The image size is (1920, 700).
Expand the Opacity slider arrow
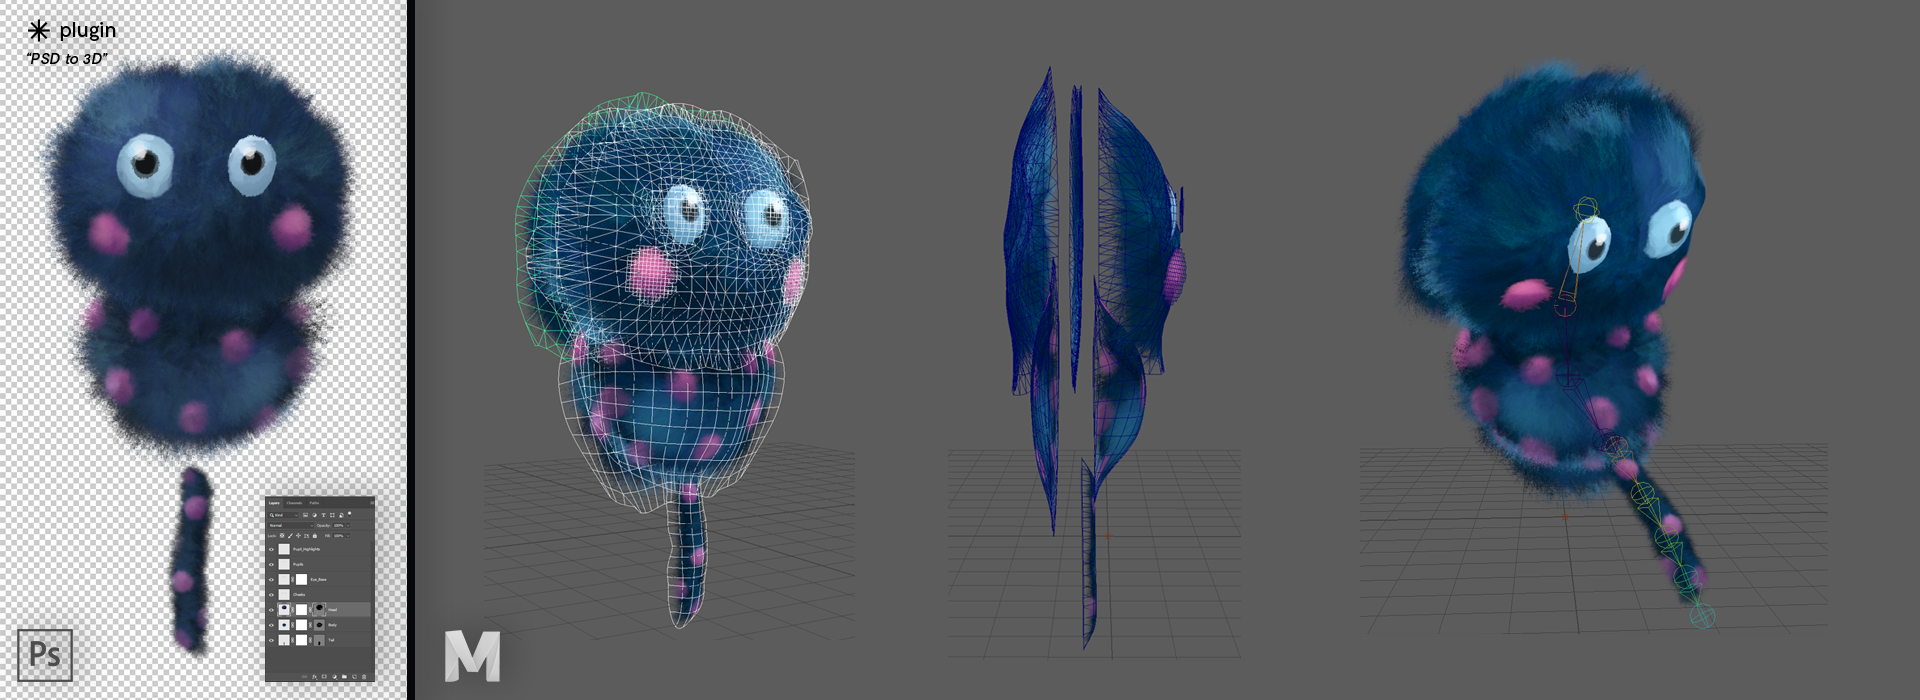(x=347, y=525)
